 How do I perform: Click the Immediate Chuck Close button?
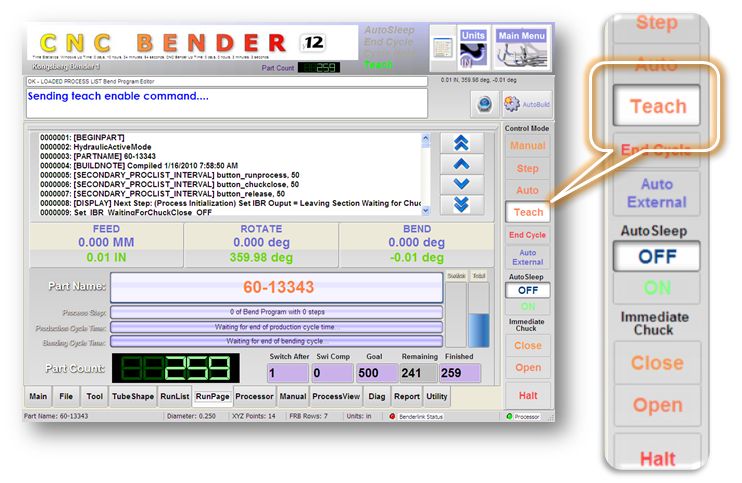(x=527, y=346)
